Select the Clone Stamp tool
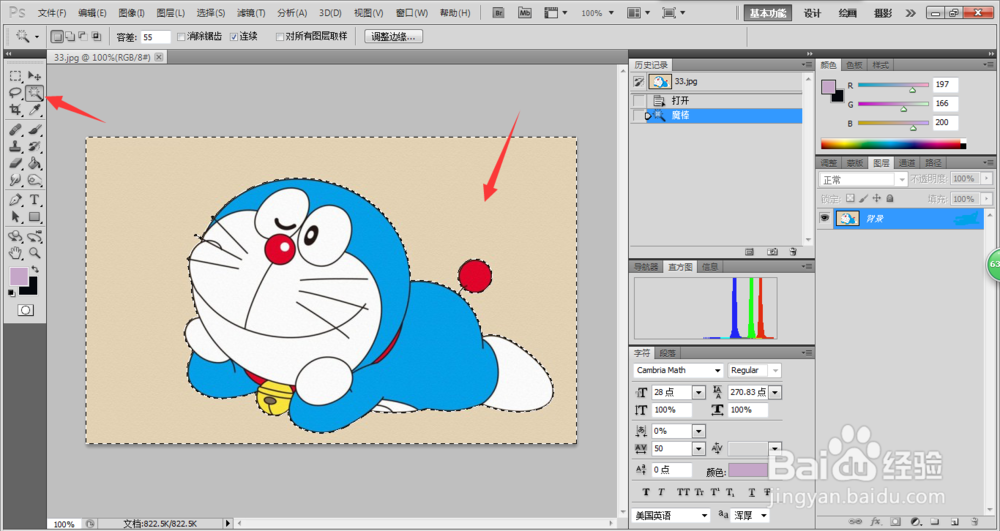This screenshot has height=531, width=1000. pos(16,147)
